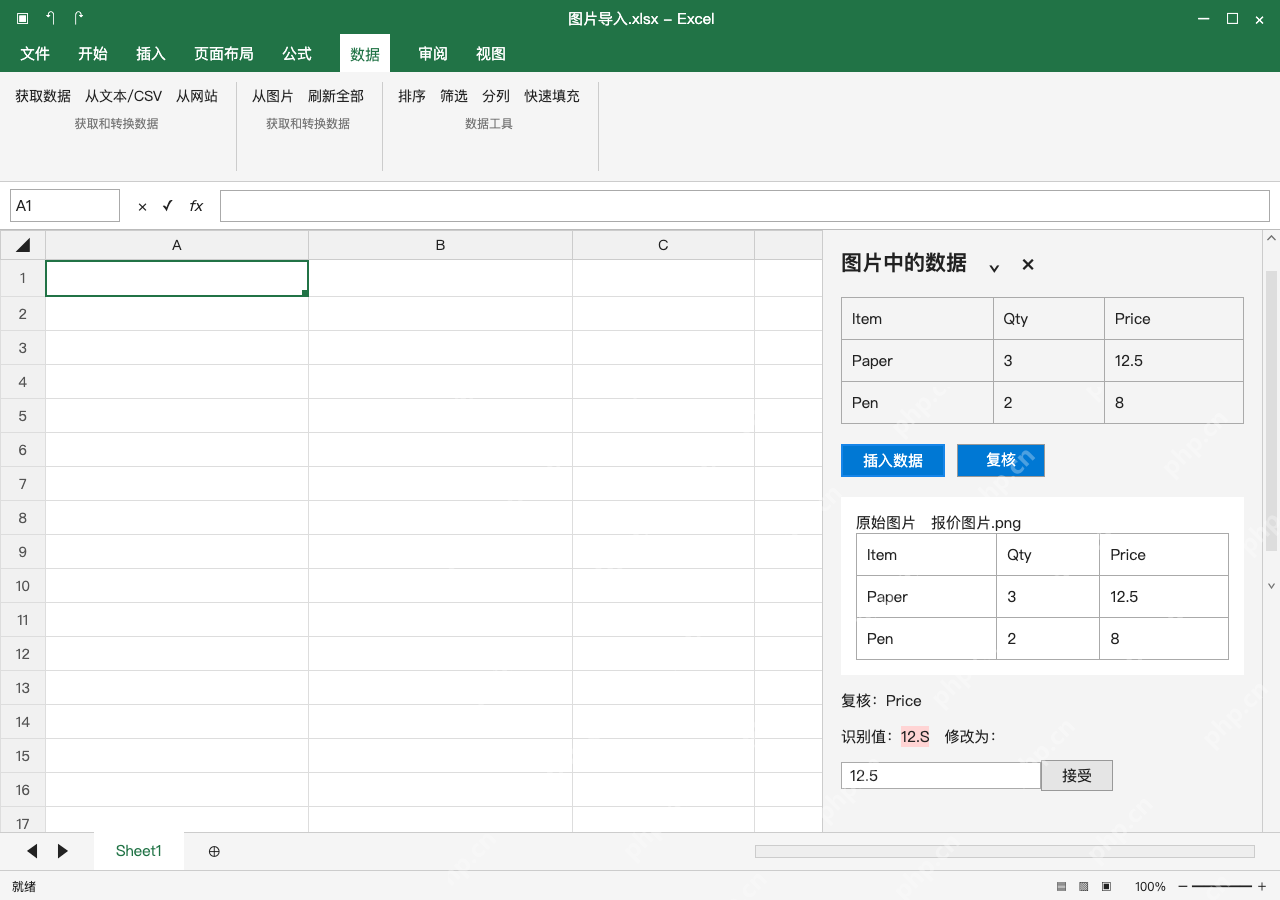This screenshot has height=900, width=1280.
Task: Select column B header
Action: (x=440, y=245)
